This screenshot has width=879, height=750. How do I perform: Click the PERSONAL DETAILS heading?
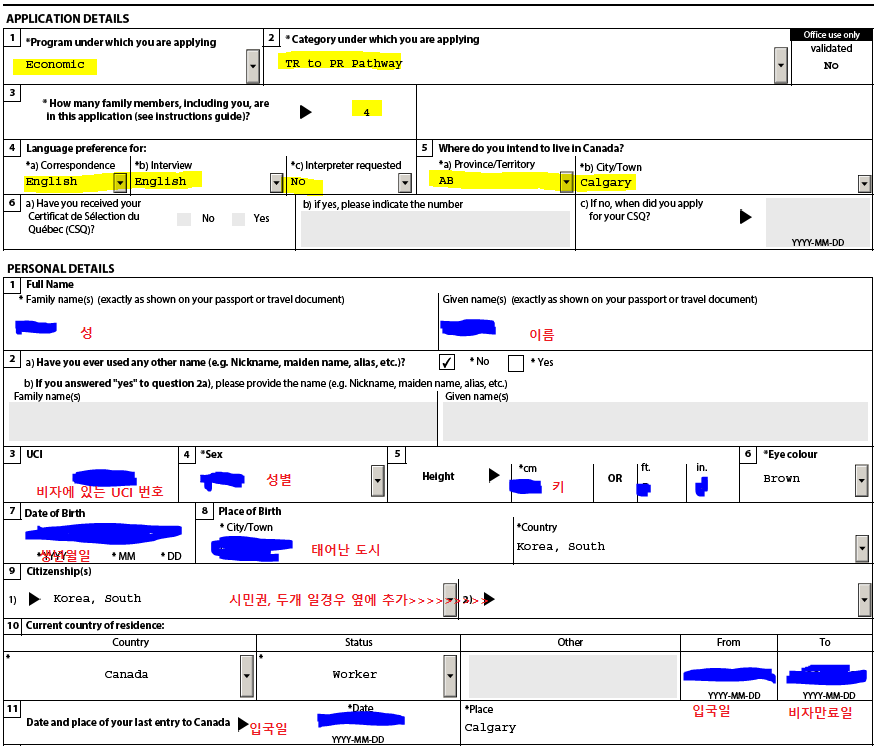coord(61,269)
